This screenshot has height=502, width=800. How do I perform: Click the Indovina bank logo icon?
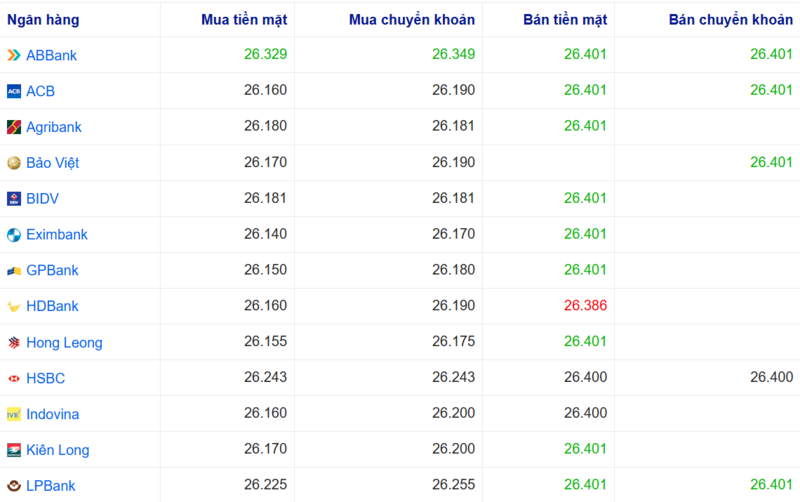pos(14,414)
